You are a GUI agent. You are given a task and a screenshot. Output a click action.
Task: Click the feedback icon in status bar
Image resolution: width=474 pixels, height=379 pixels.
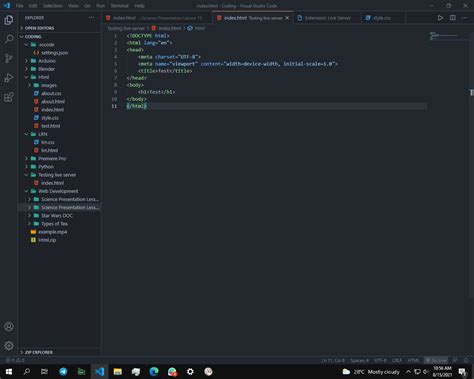click(x=455, y=360)
